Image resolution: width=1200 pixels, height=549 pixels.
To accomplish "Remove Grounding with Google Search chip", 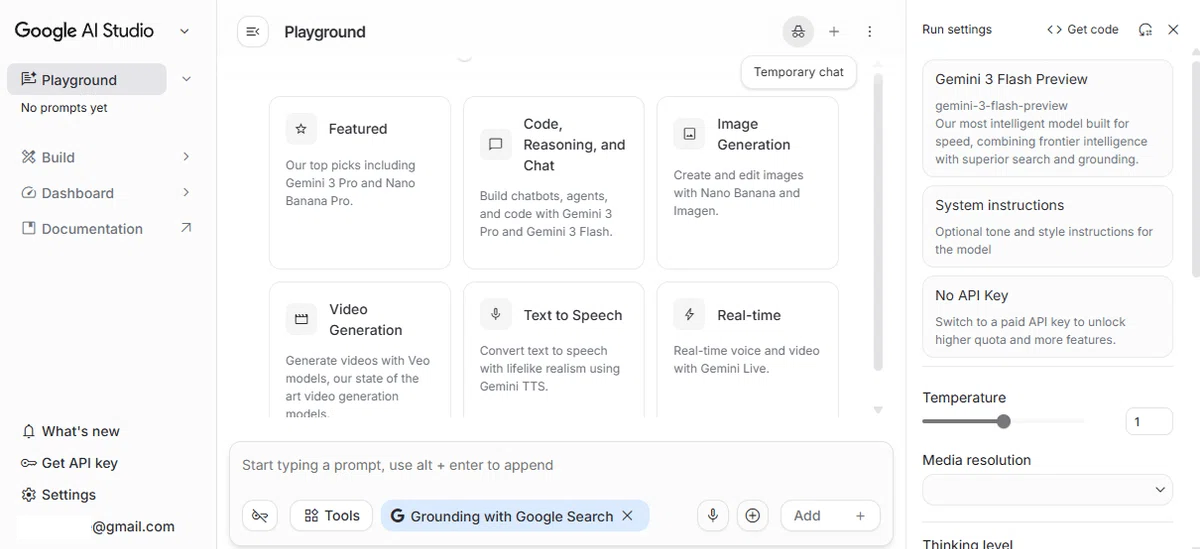I will tap(627, 516).
